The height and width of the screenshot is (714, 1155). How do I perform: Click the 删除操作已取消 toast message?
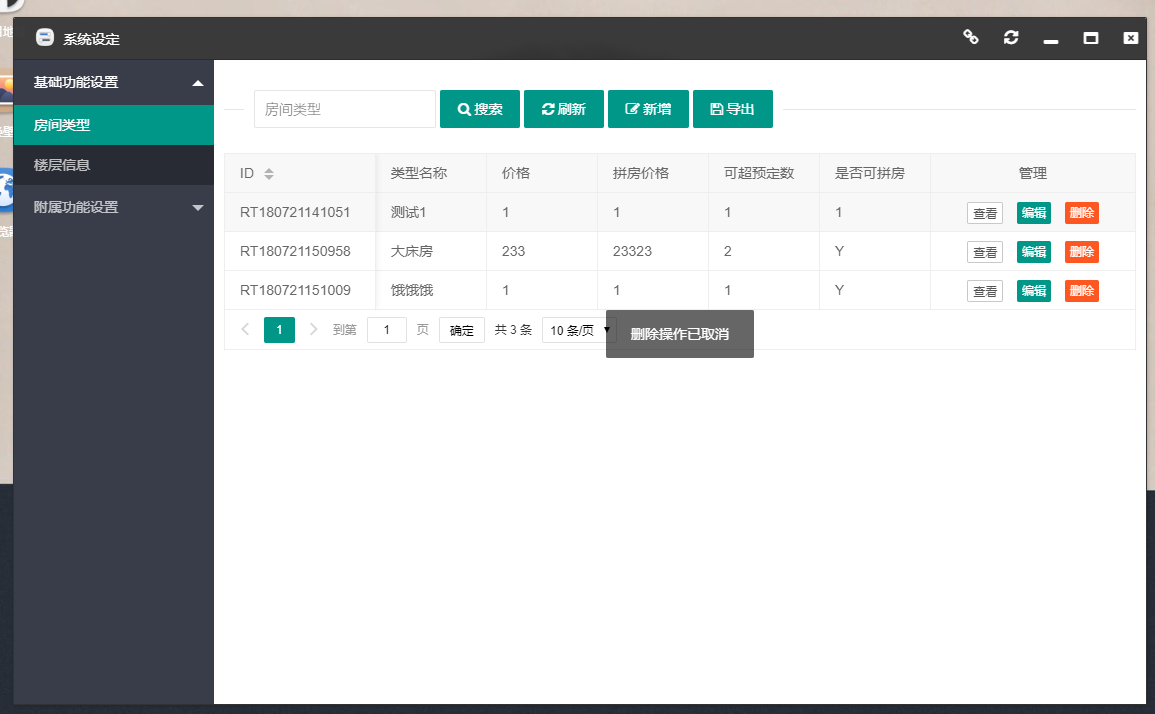tap(680, 334)
